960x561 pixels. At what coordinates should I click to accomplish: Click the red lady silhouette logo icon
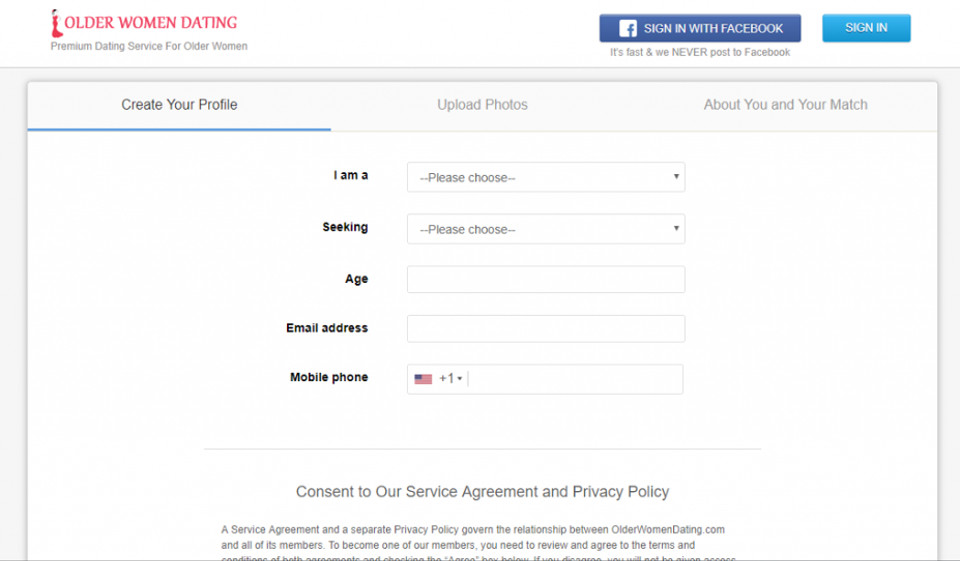tap(56, 23)
